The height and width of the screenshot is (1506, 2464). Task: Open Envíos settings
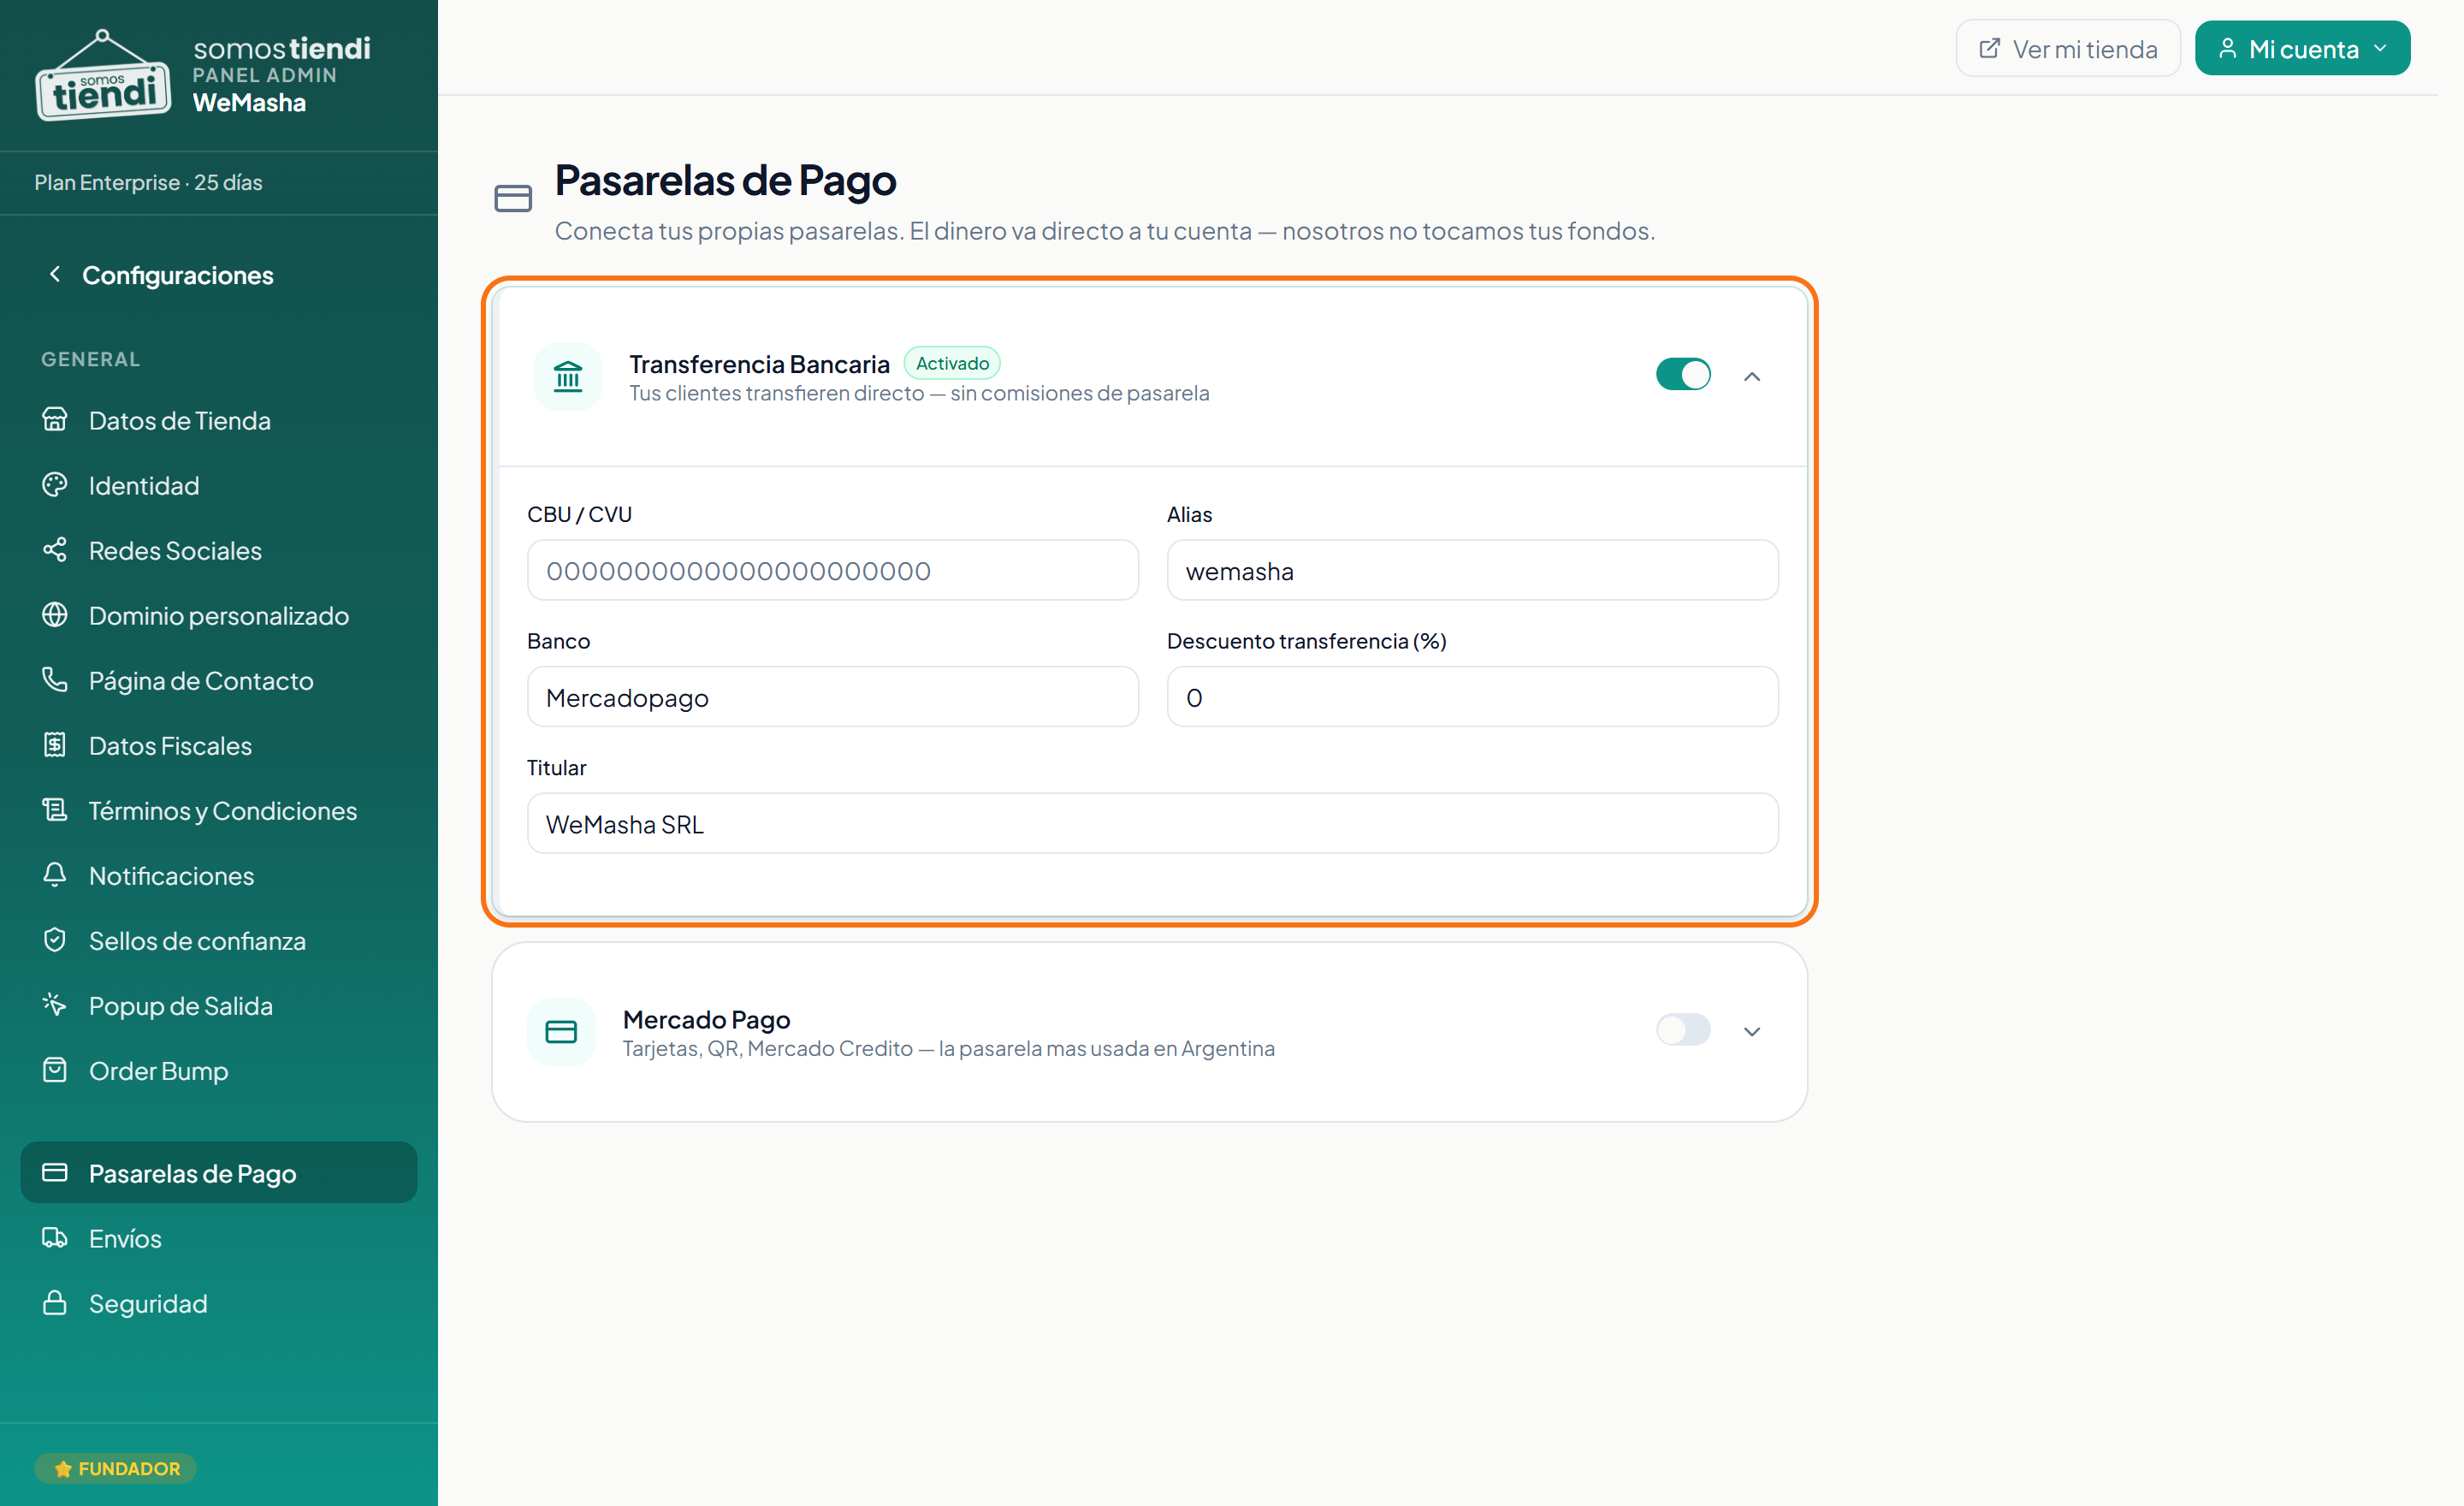[x=219, y=1238]
